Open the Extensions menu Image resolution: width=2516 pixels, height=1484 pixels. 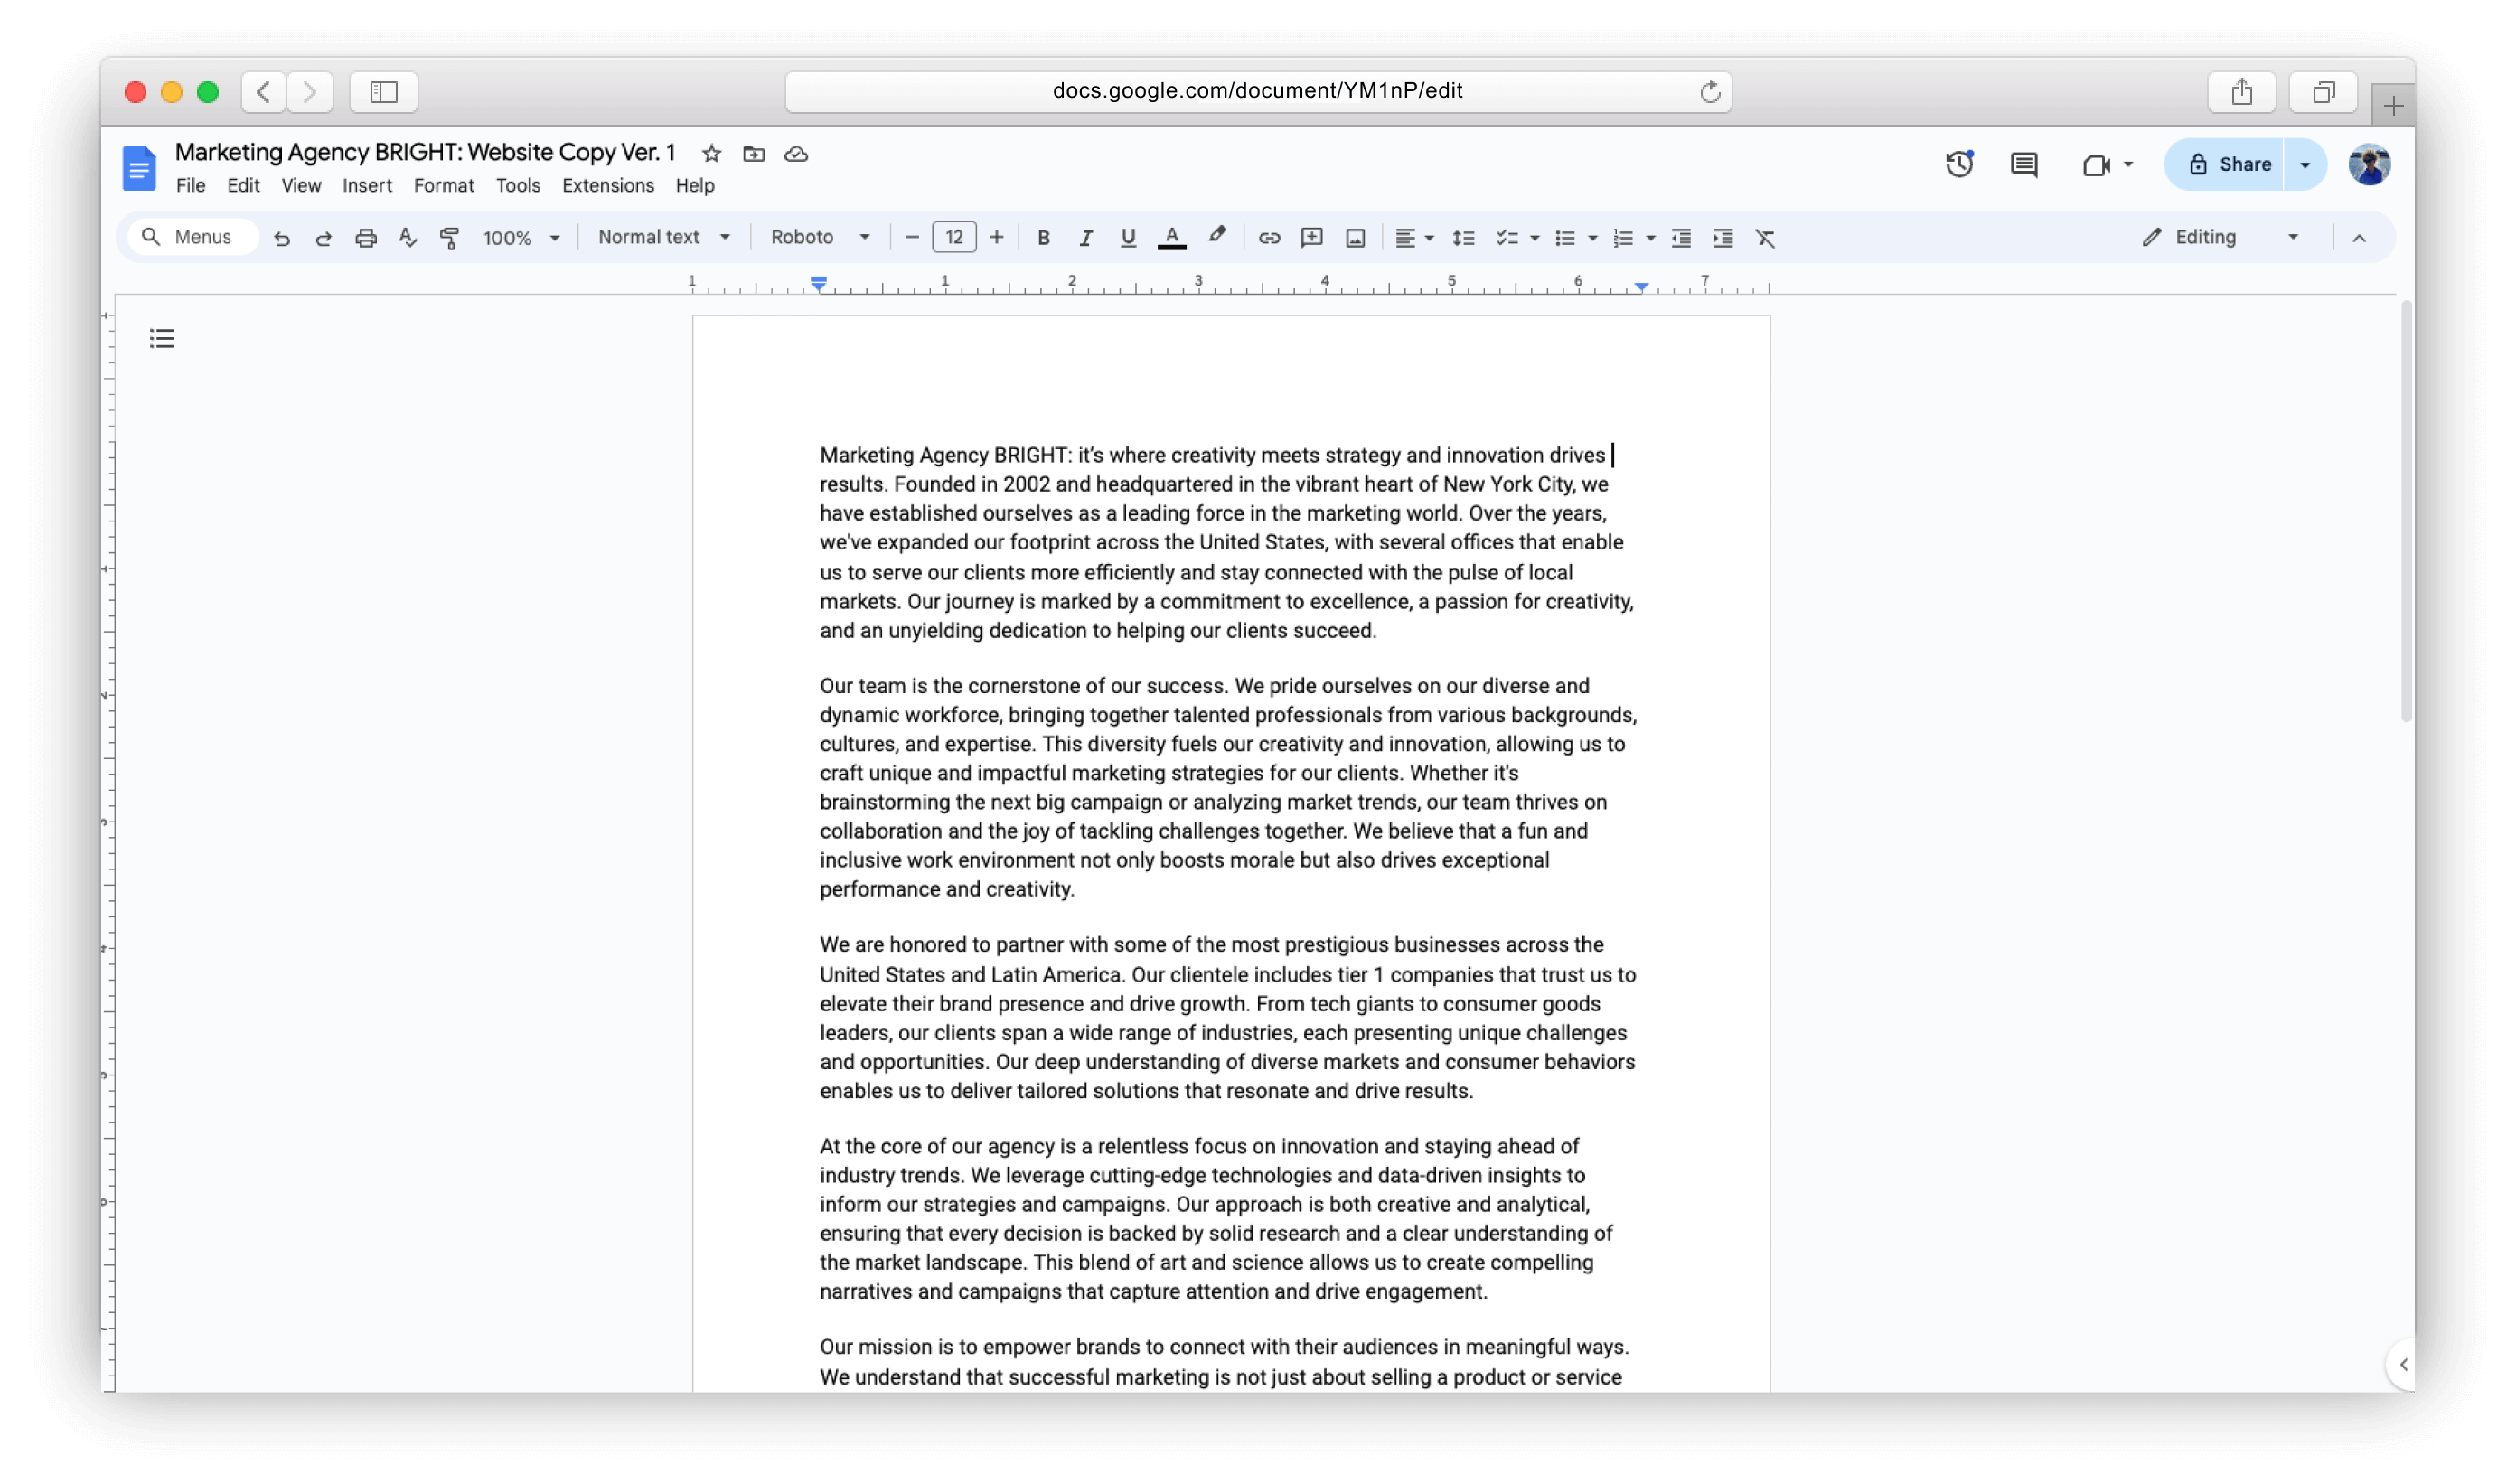coord(607,185)
